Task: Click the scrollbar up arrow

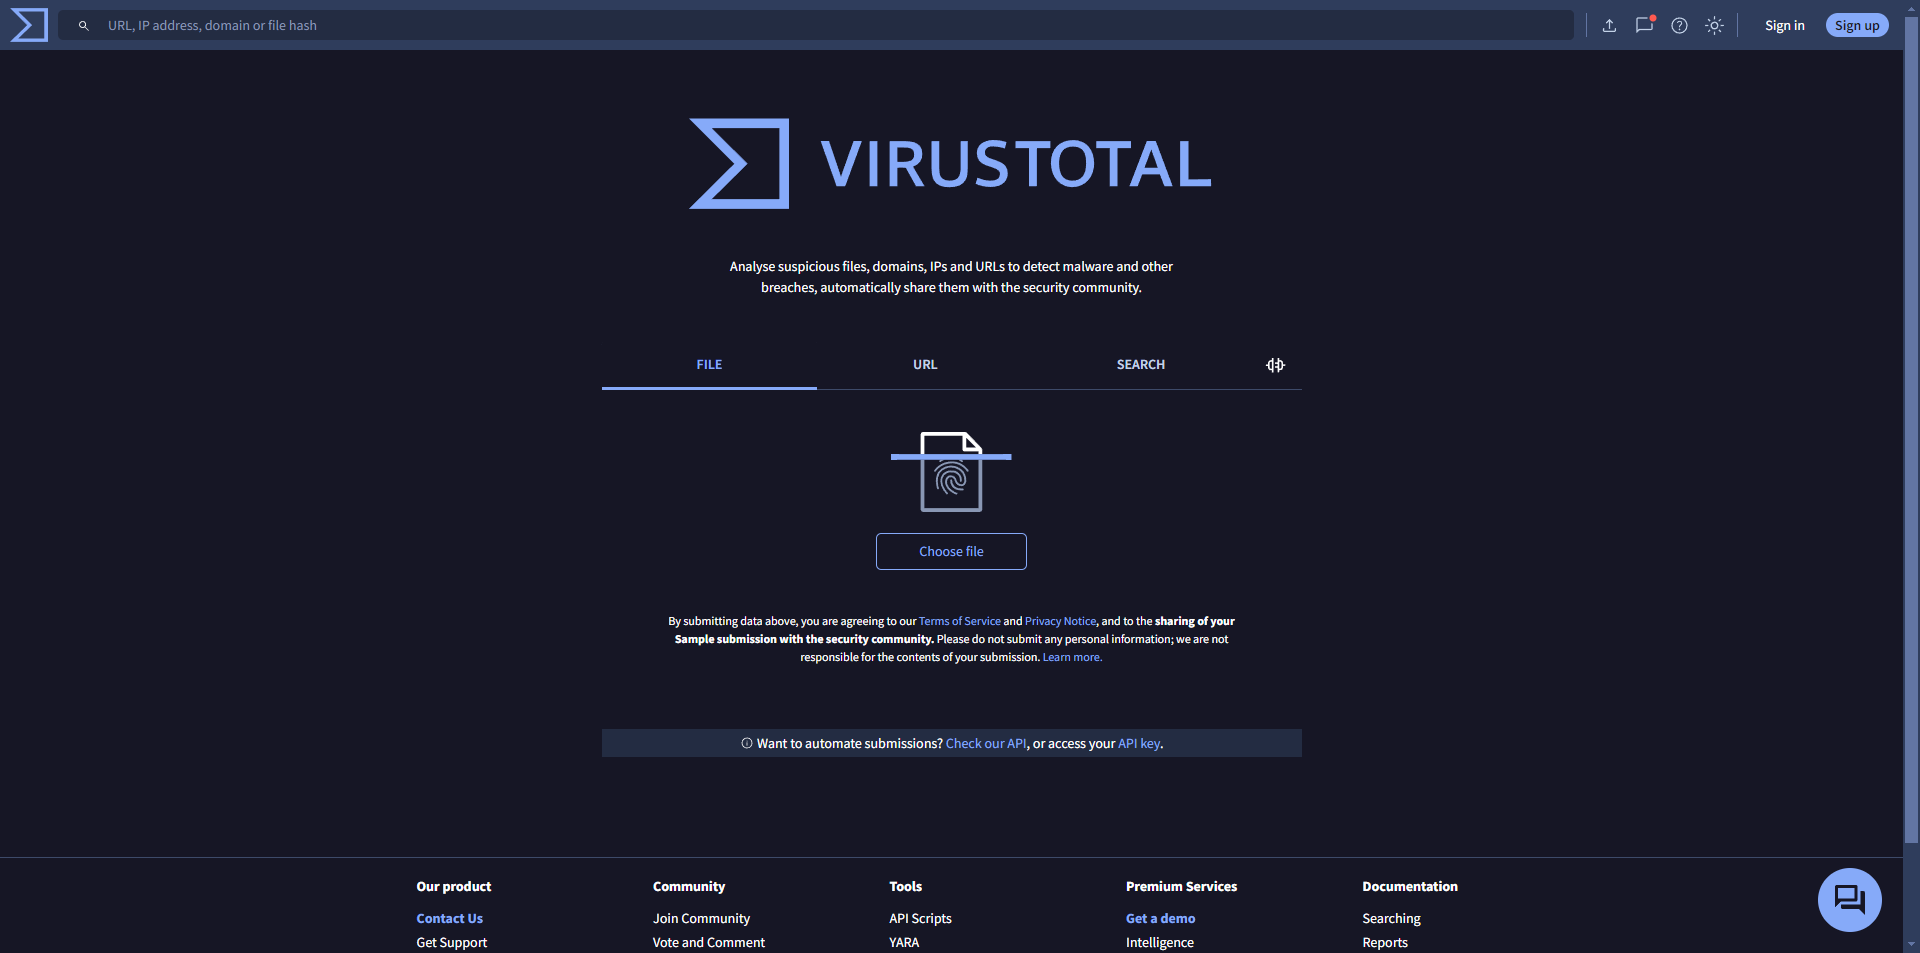Action: coord(1911,7)
